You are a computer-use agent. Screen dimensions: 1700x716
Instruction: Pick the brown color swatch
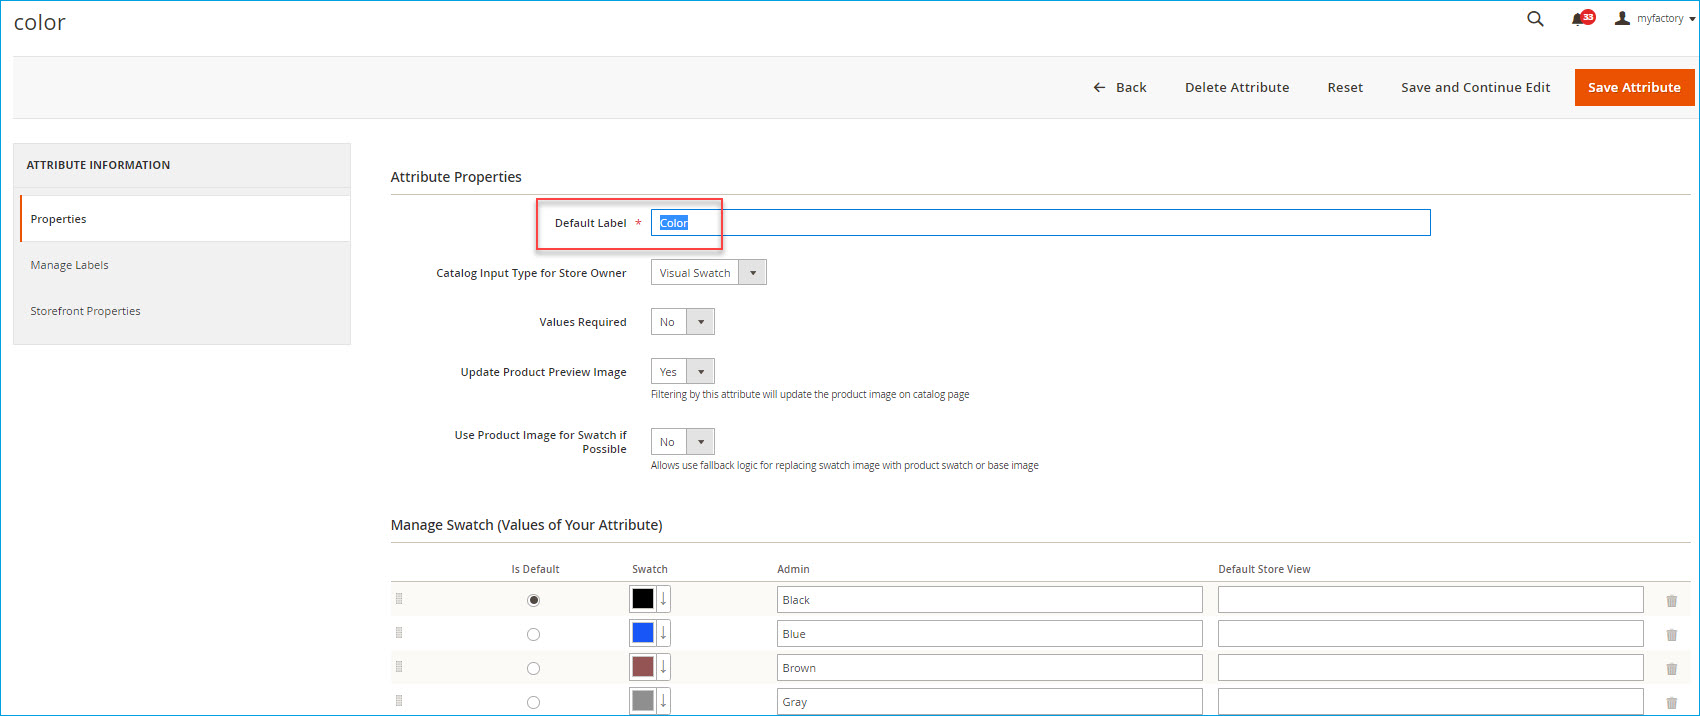(643, 667)
